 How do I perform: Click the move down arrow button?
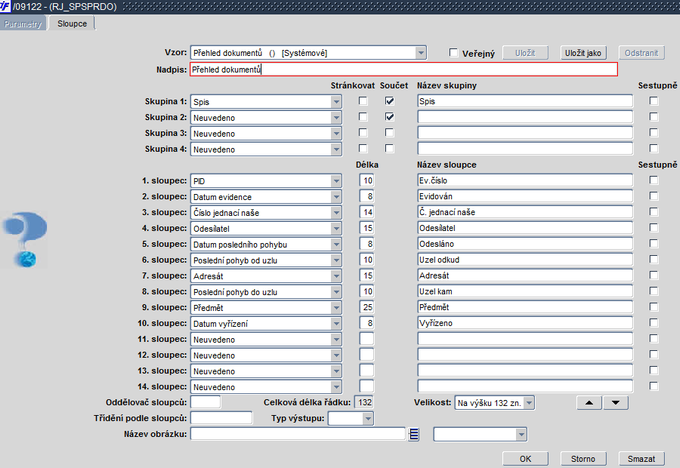pyautogui.click(x=617, y=402)
